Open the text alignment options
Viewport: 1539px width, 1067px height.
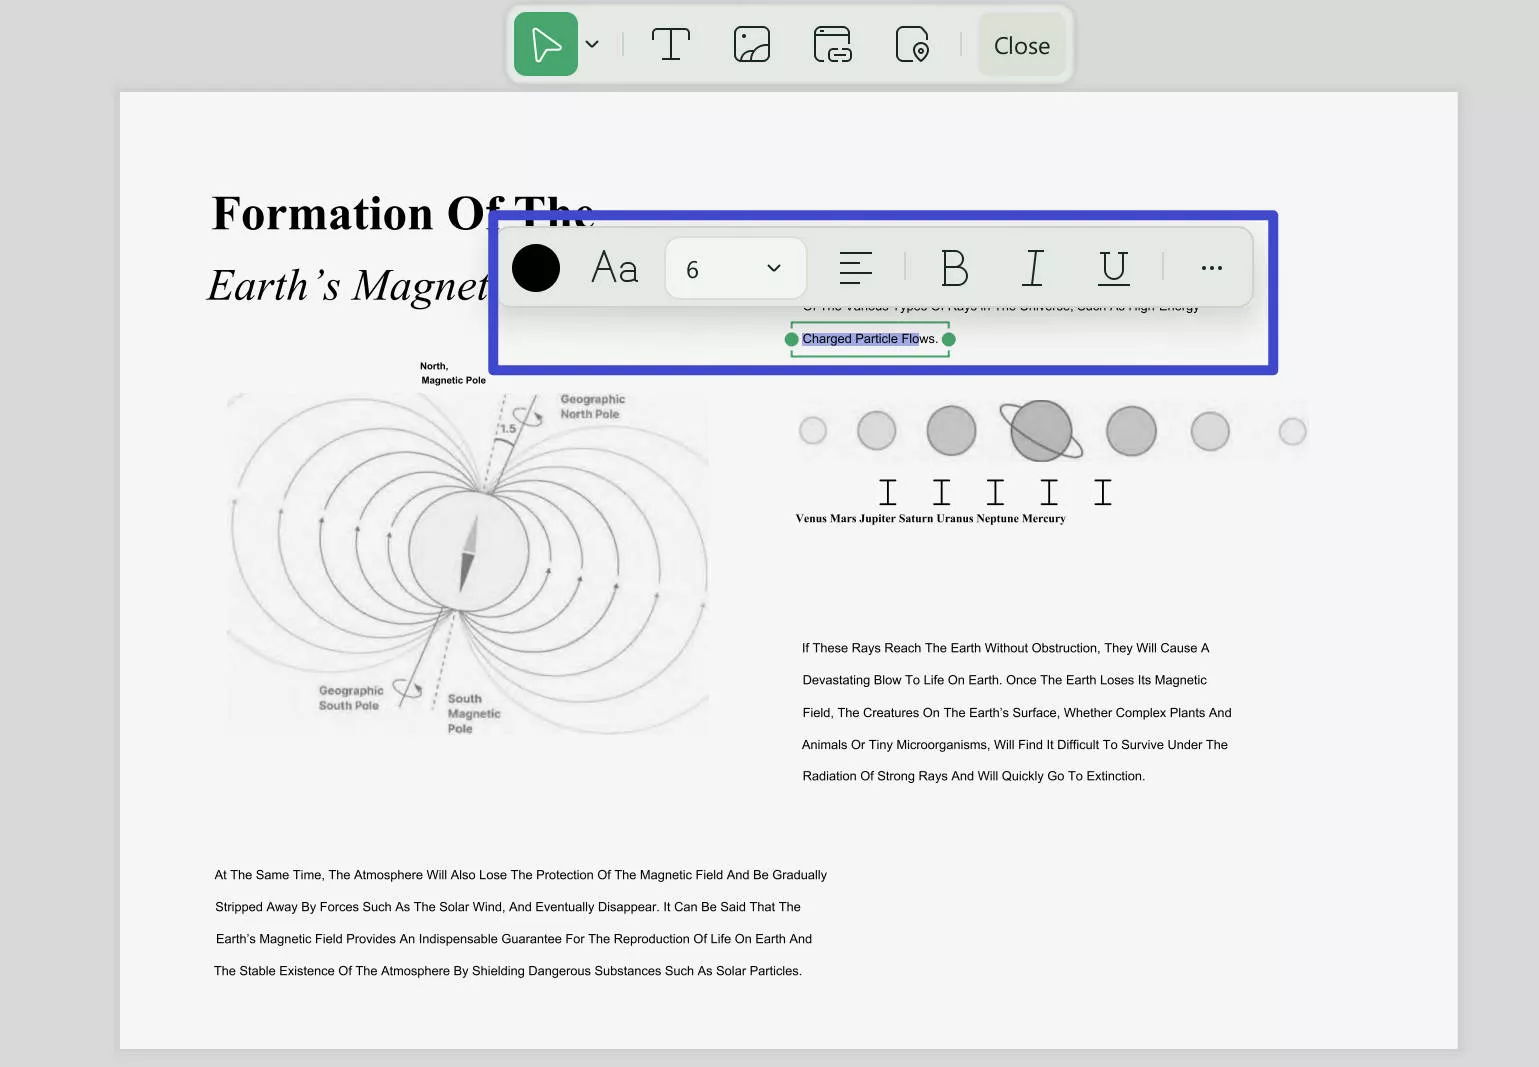tap(856, 267)
